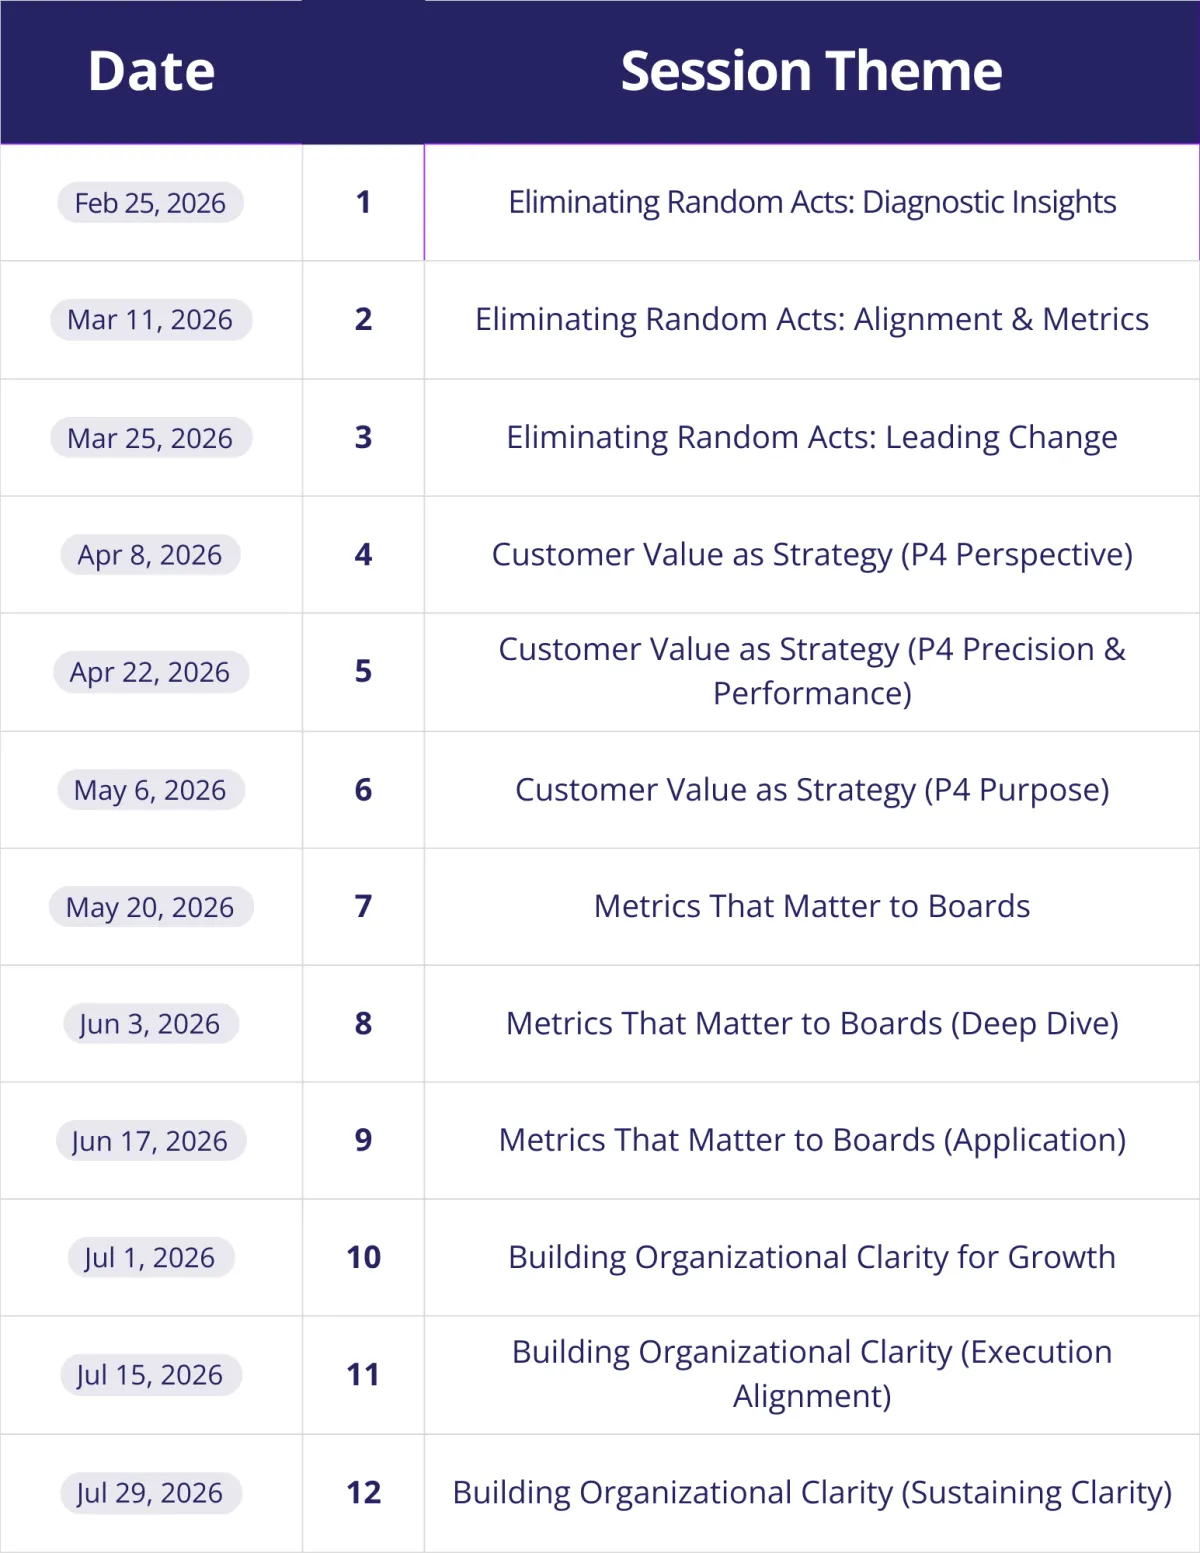
Task: Click the Mar 11, 2026 date badge
Action: pyautogui.click(x=150, y=320)
